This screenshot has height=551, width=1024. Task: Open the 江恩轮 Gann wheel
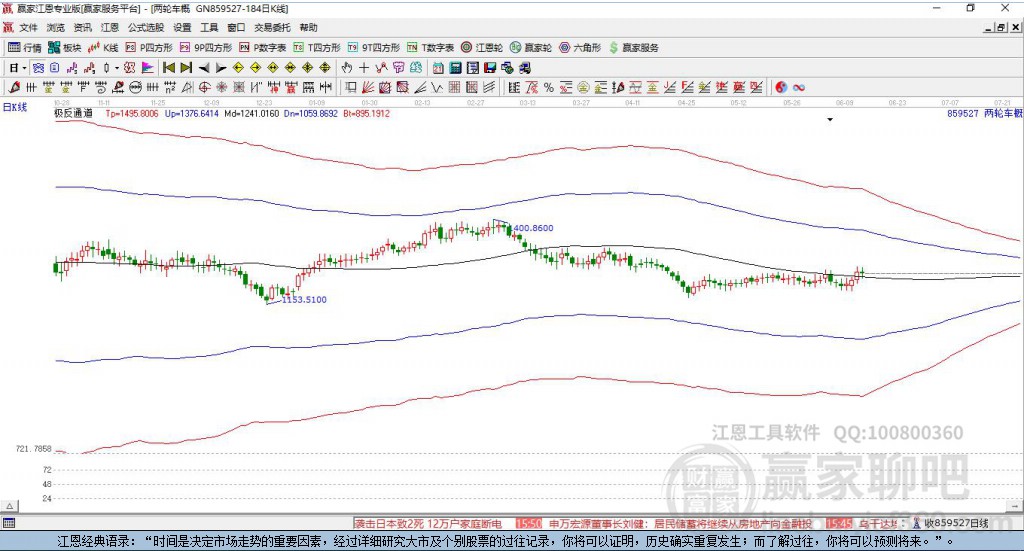(482, 48)
